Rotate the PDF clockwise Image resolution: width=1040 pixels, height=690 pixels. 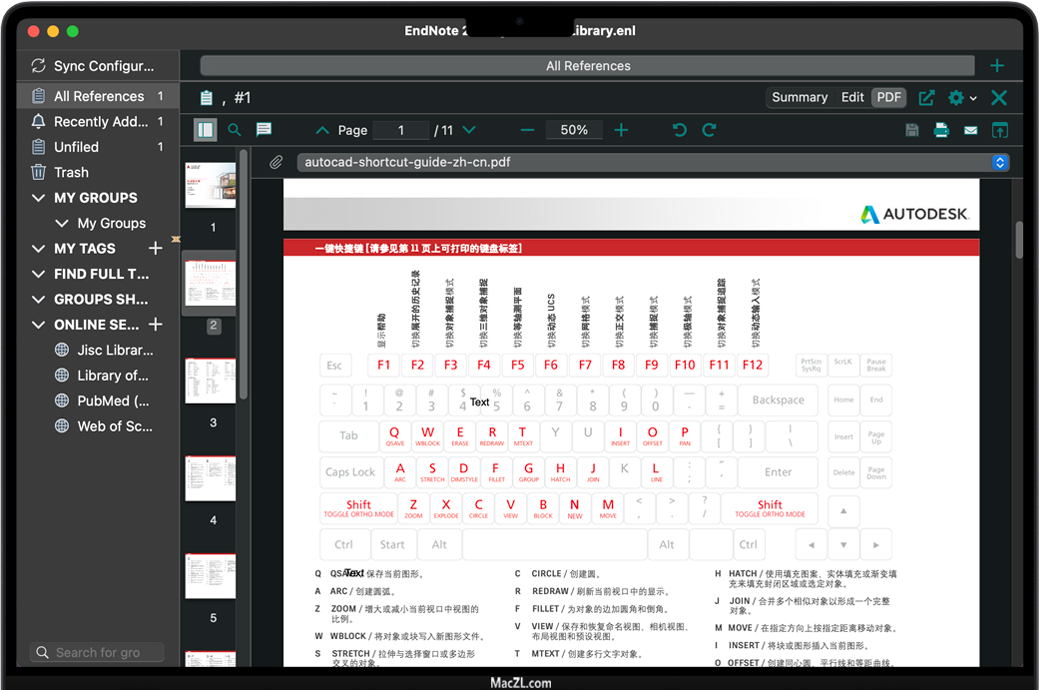pyautogui.click(x=709, y=130)
